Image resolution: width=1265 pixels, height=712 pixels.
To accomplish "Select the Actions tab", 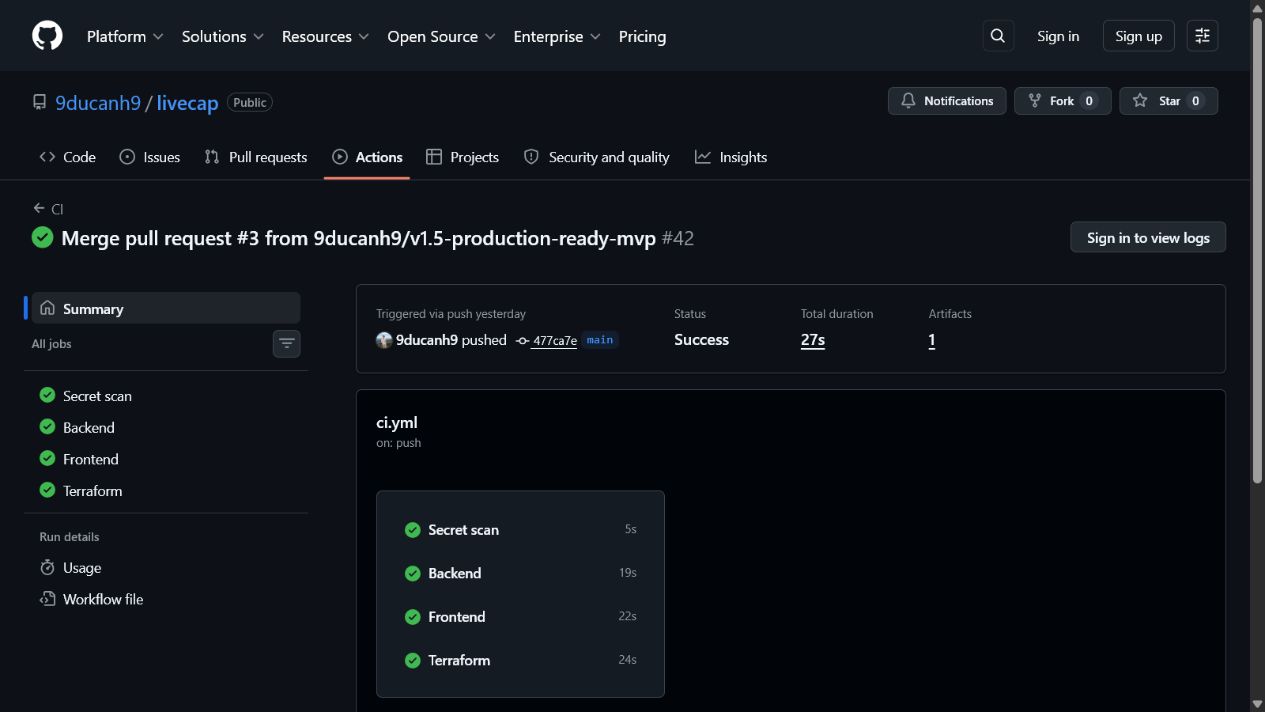I will coord(367,157).
